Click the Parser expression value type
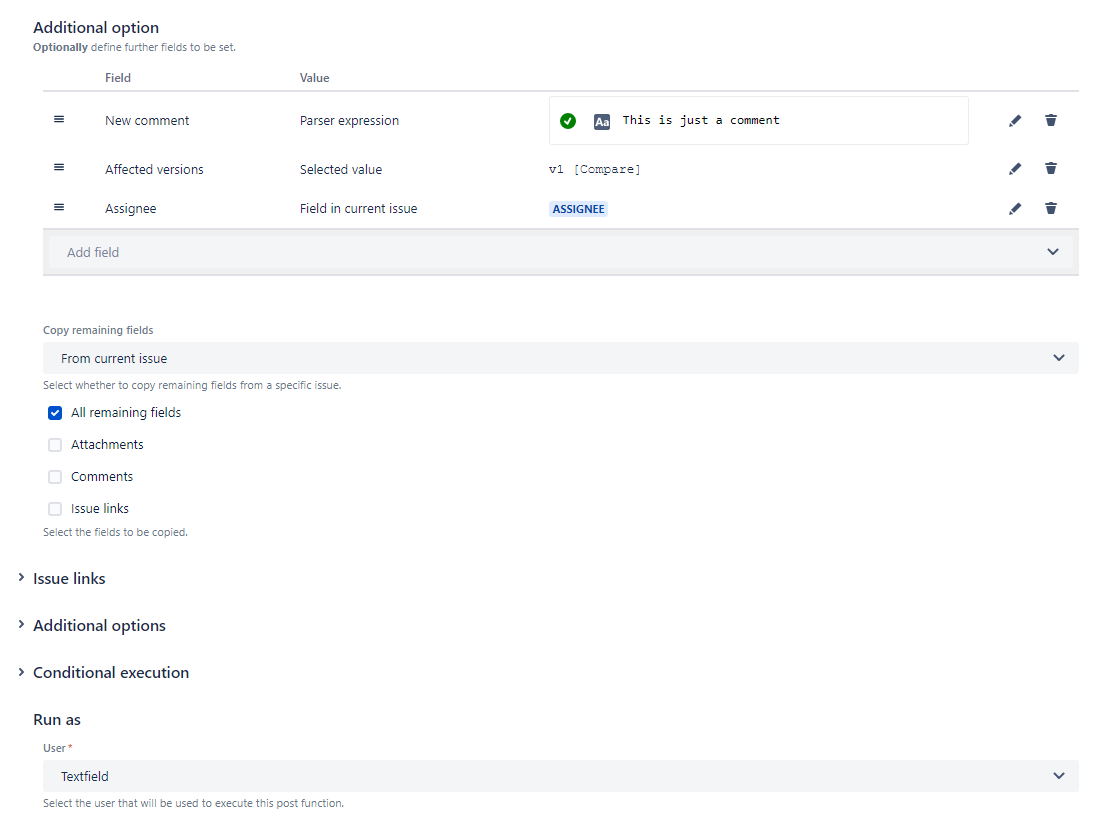This screenshot has height=832, width=1100. 349,121
